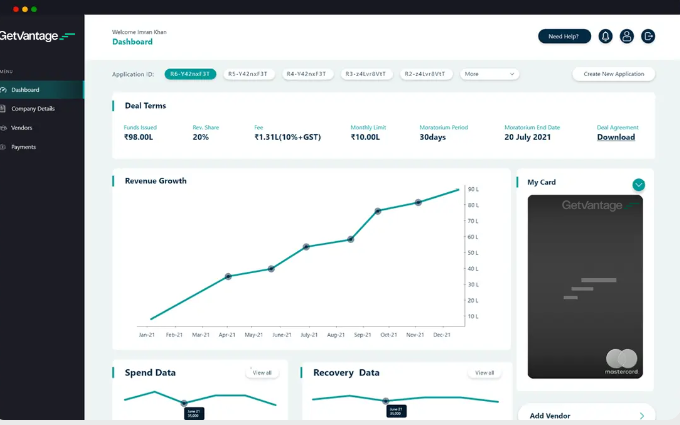Viewport: 680px width, 425px height.
Task: Select application ID R5-Y42nxF3T
Action: tap(247, 74)
